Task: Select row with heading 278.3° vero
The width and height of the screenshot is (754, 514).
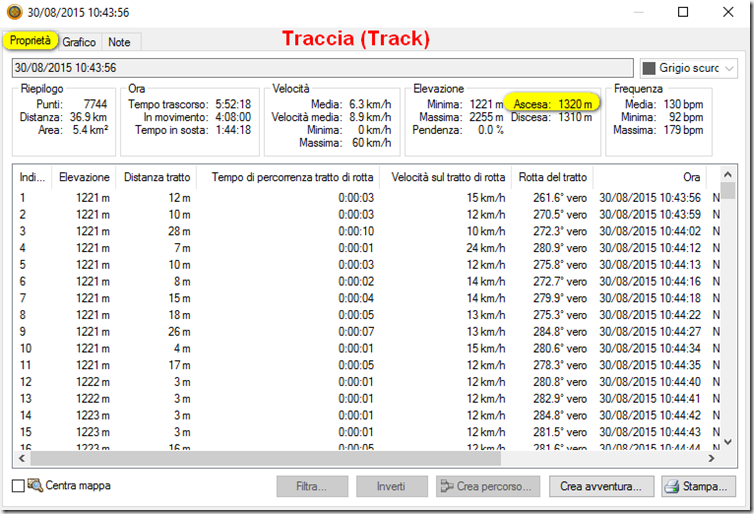Action: point(367,365)
